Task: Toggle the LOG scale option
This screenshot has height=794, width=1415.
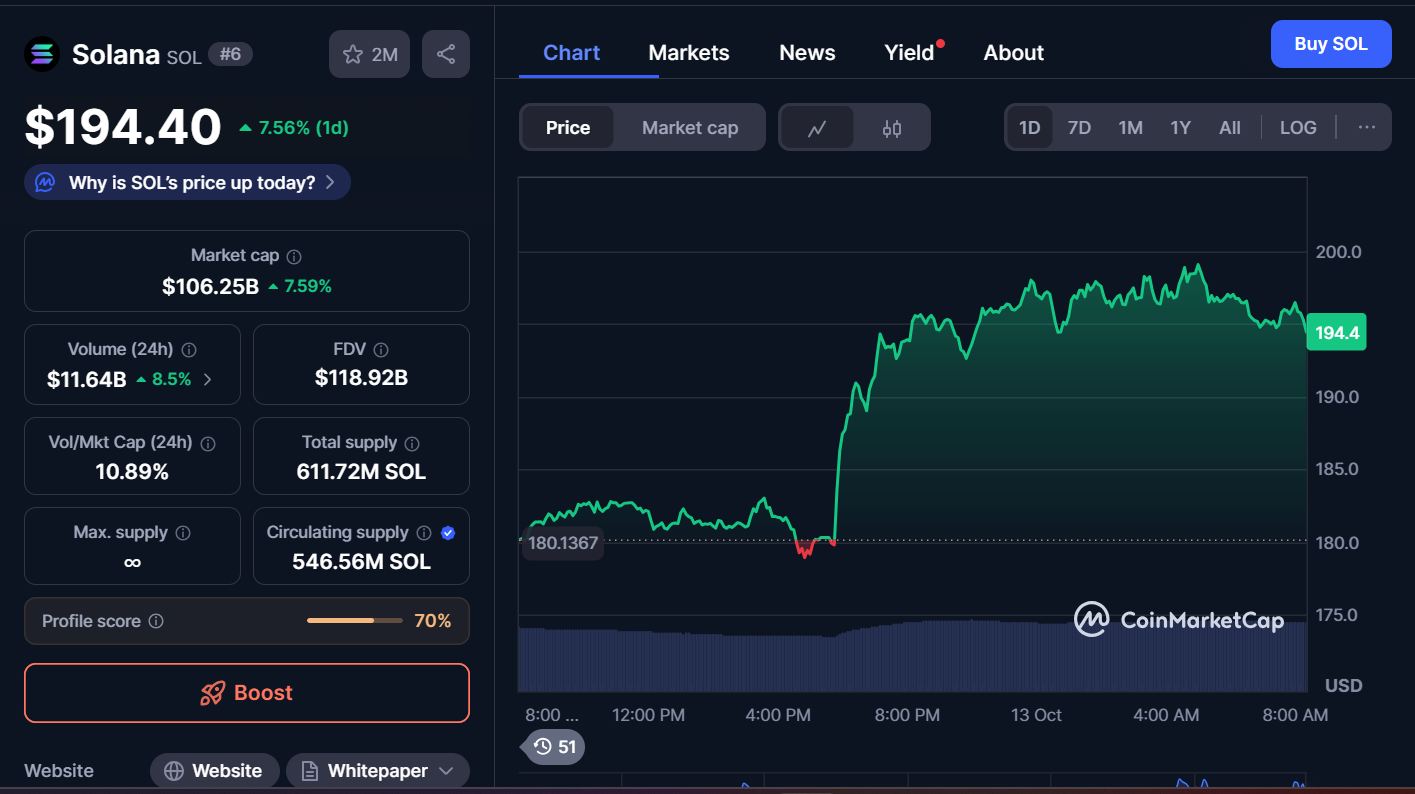Action: (1298, 128)
